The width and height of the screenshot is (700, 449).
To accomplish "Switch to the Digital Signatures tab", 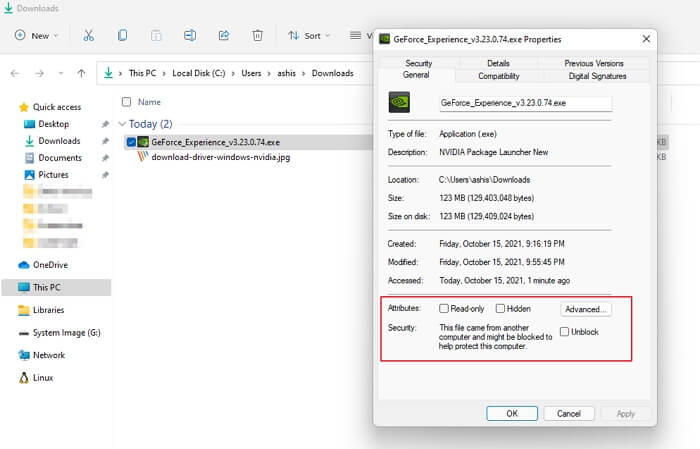I will click(597, 76).
